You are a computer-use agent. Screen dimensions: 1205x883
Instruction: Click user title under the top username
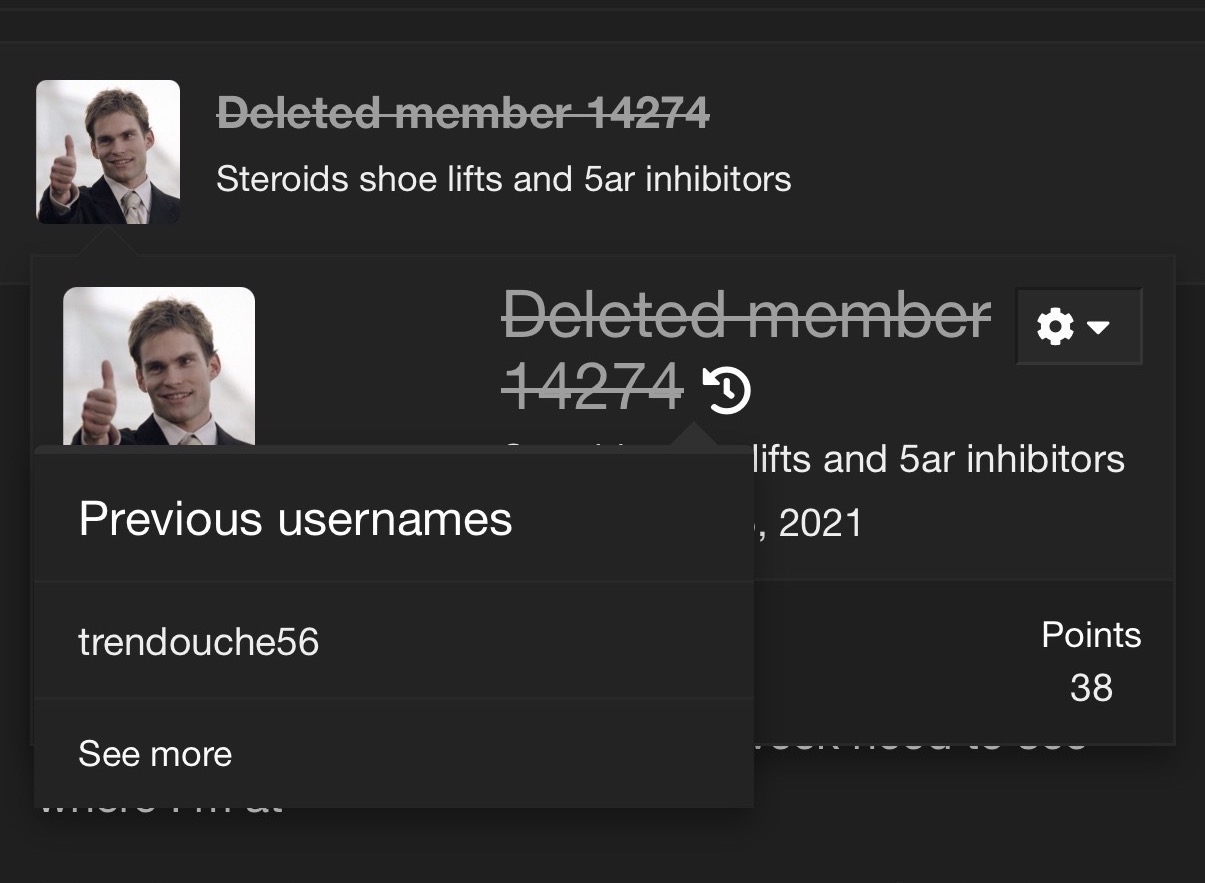coord(503,180)
